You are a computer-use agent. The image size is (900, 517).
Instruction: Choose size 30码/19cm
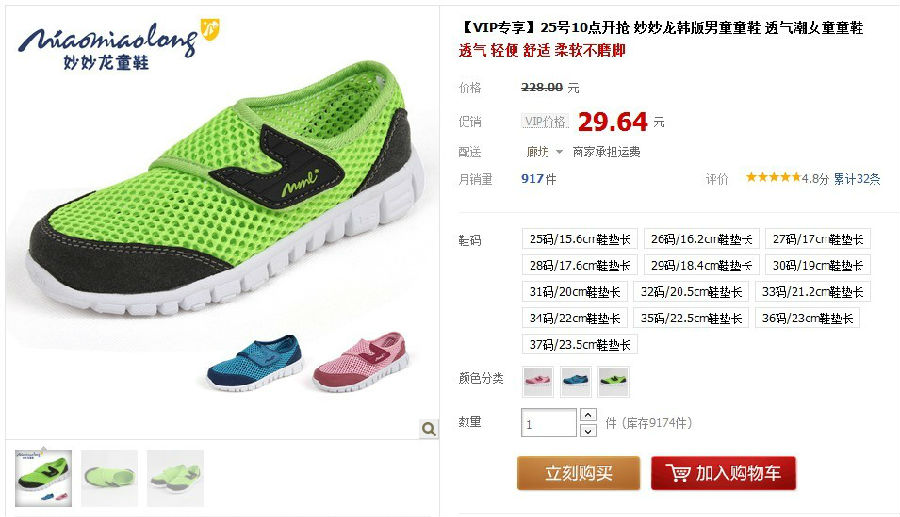click(x=817, y=265)
